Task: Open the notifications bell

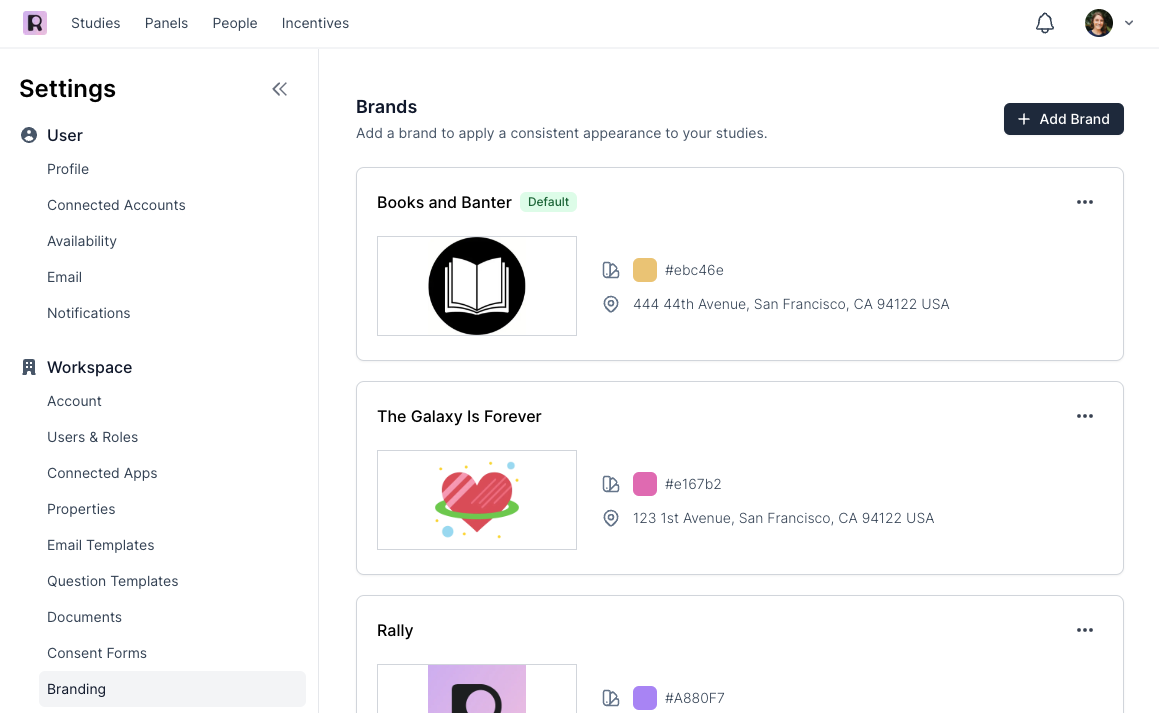Action: [x=1045, y=23]
